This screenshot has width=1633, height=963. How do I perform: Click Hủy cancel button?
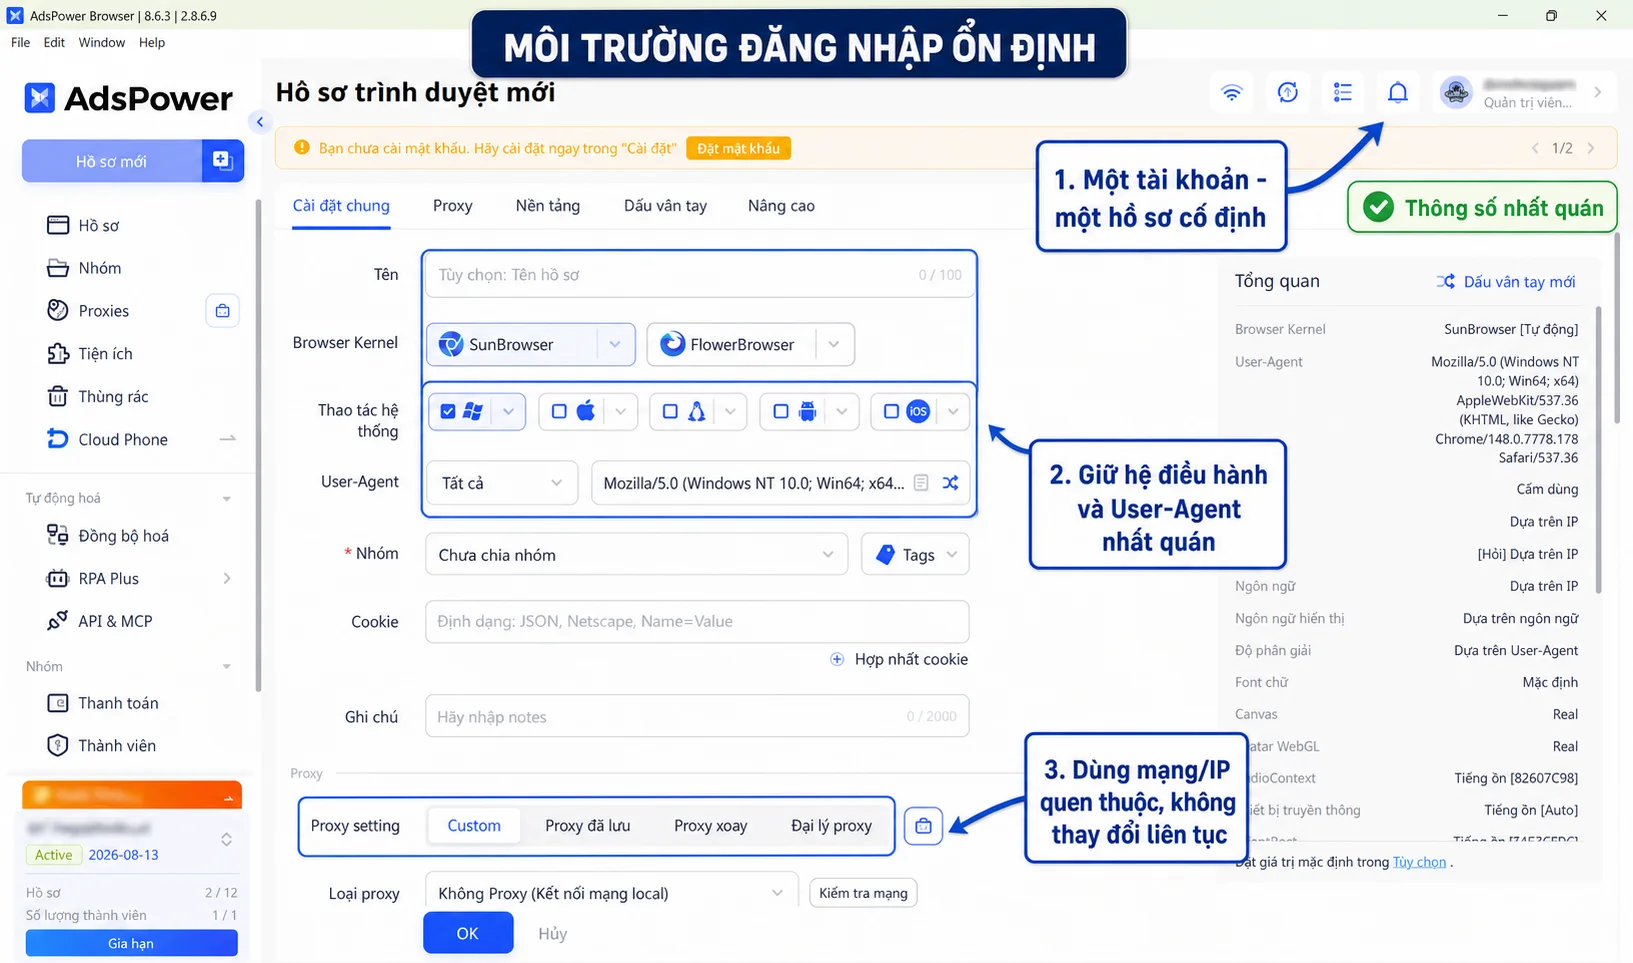552,933
